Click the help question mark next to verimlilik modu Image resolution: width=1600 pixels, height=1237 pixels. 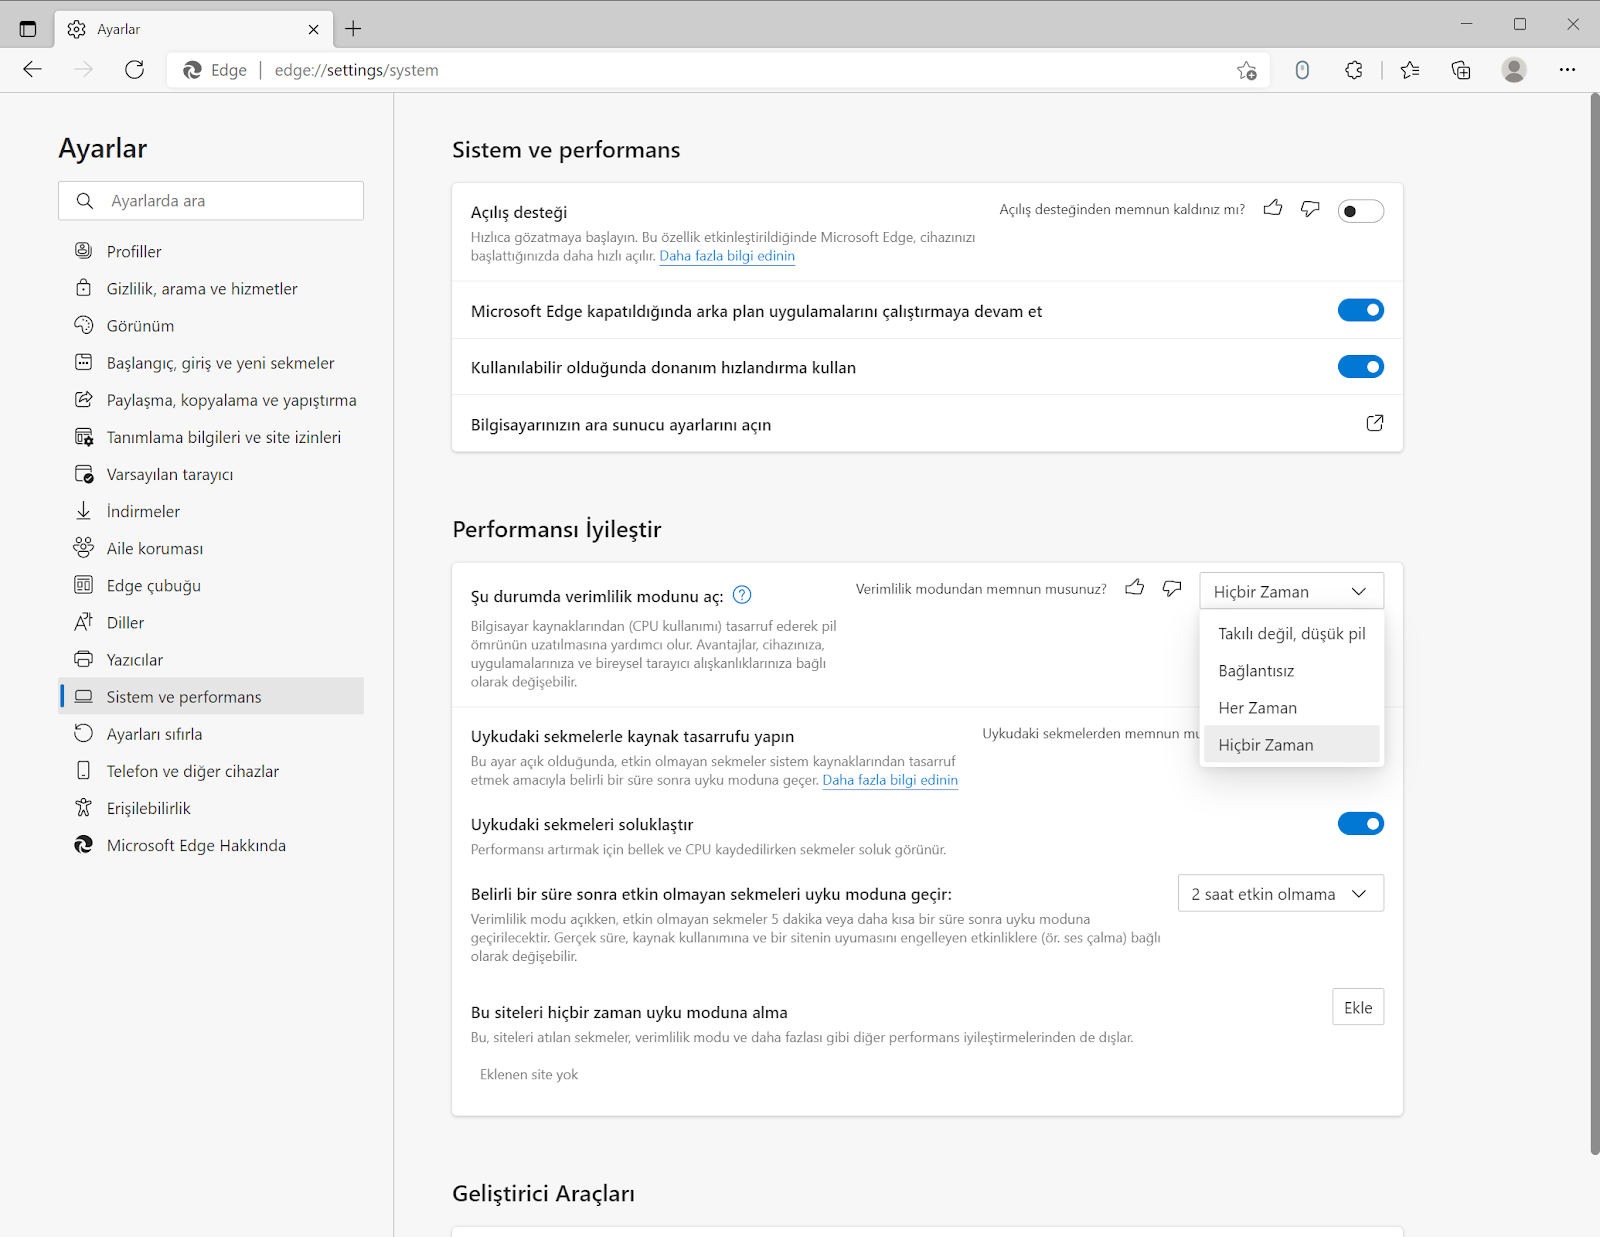[742, 595]
